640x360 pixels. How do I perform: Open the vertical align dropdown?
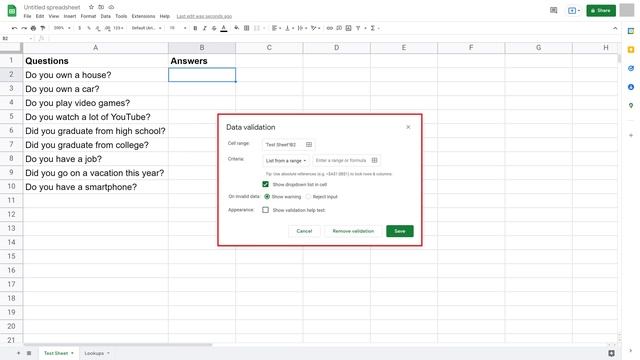point(289,28)
